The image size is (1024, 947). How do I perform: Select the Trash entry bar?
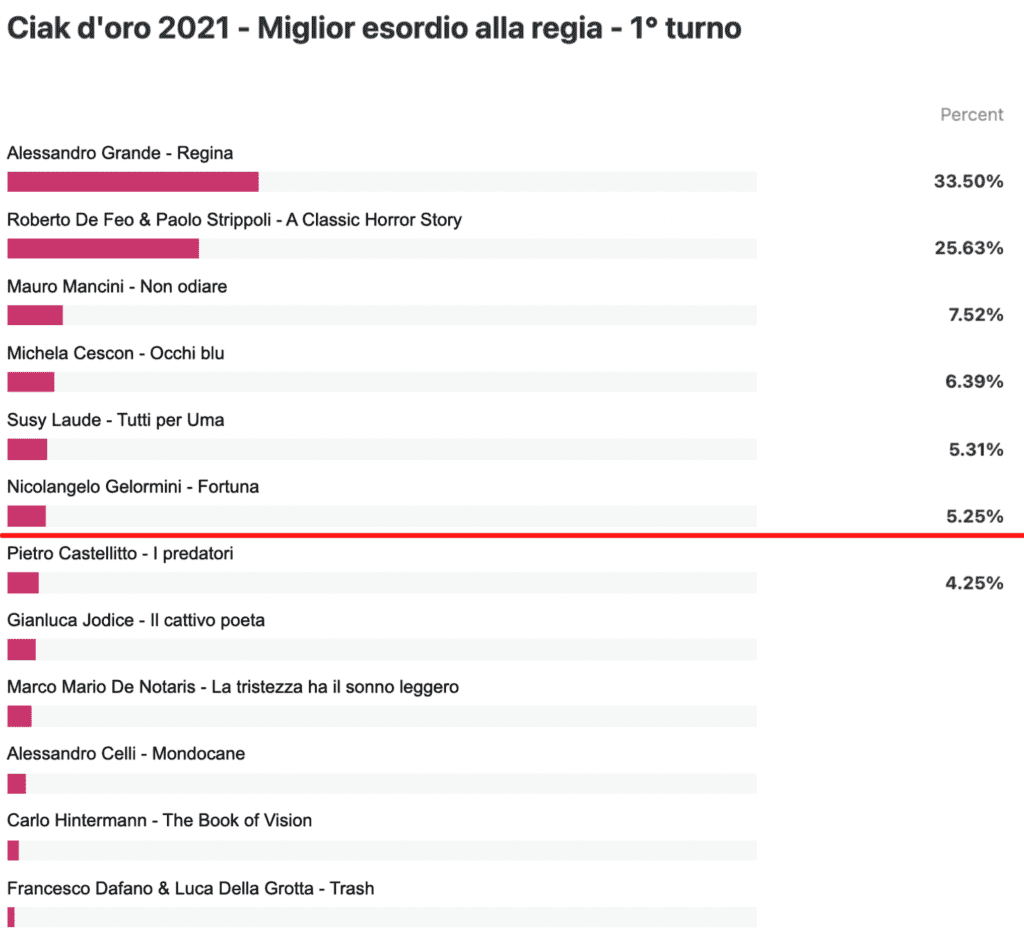click(382, 917)
